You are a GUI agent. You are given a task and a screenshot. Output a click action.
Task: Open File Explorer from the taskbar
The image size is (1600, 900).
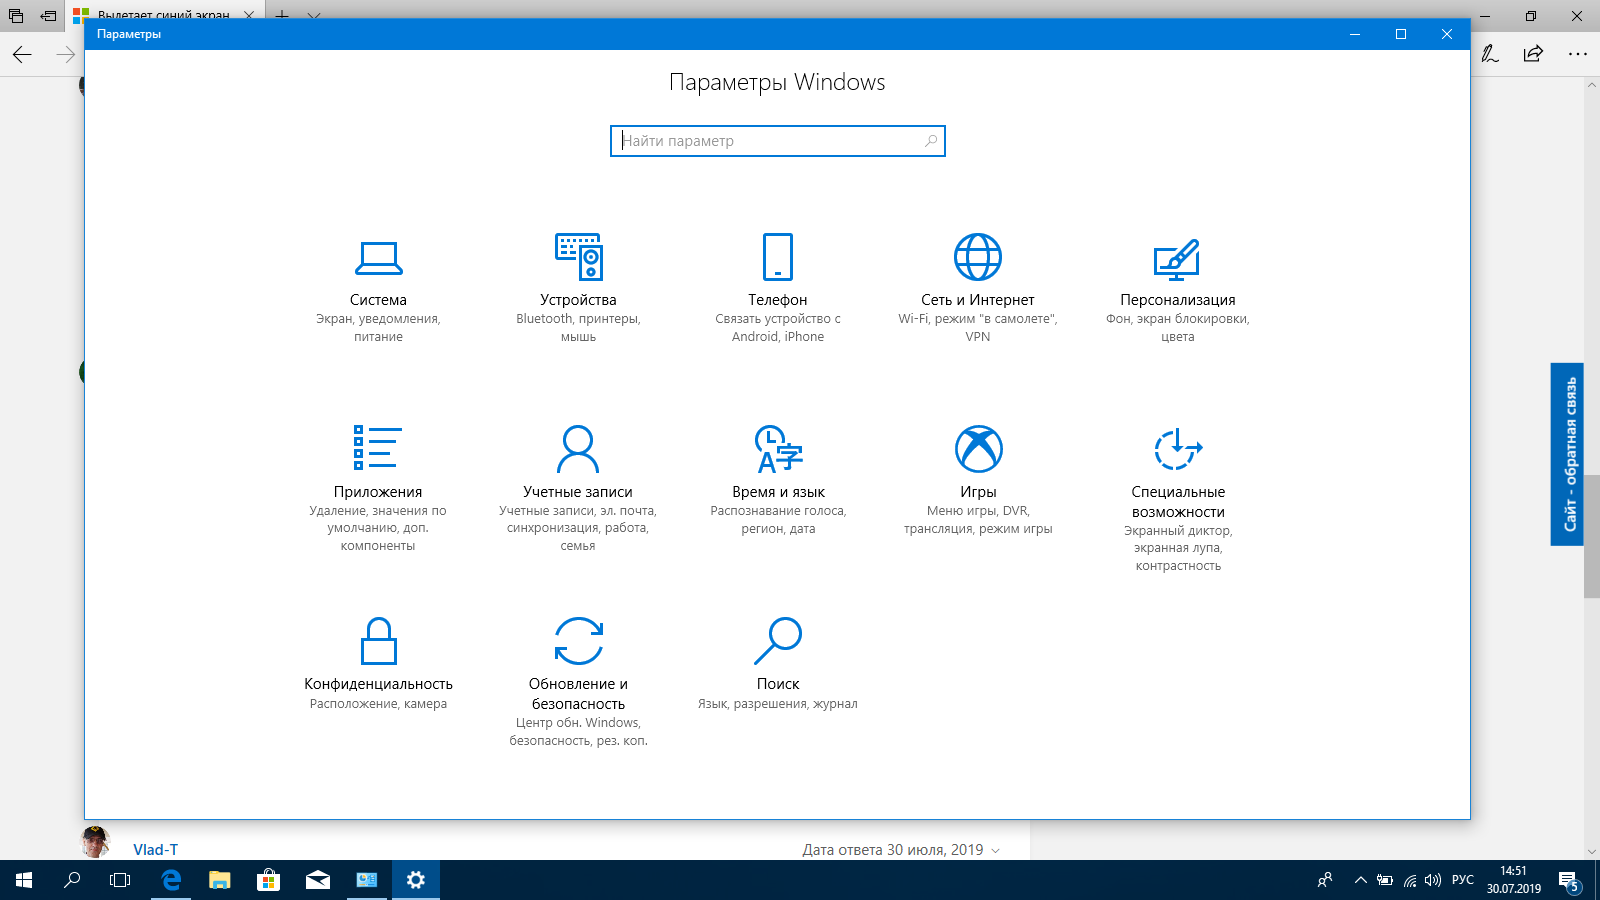pyautogui.click(x=219, y=880)
